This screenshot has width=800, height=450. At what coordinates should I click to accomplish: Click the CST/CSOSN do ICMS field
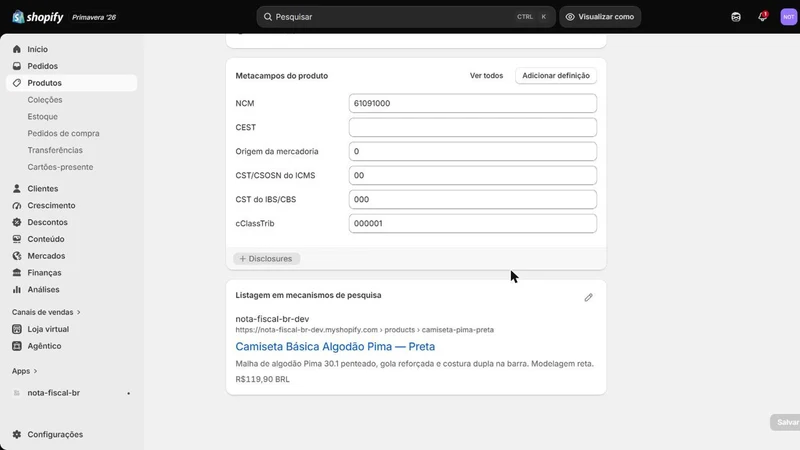[472, 175]
